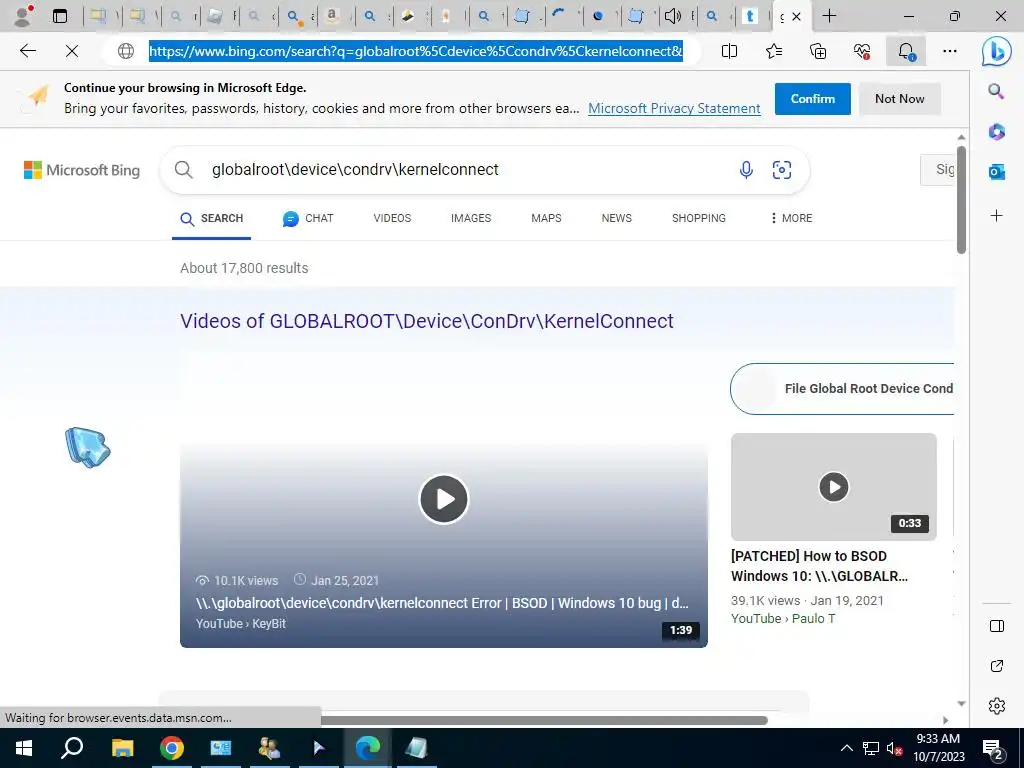1024x768 pixels.
Task: Open the Edge profile avatar
Action: [x=24, y=16]
